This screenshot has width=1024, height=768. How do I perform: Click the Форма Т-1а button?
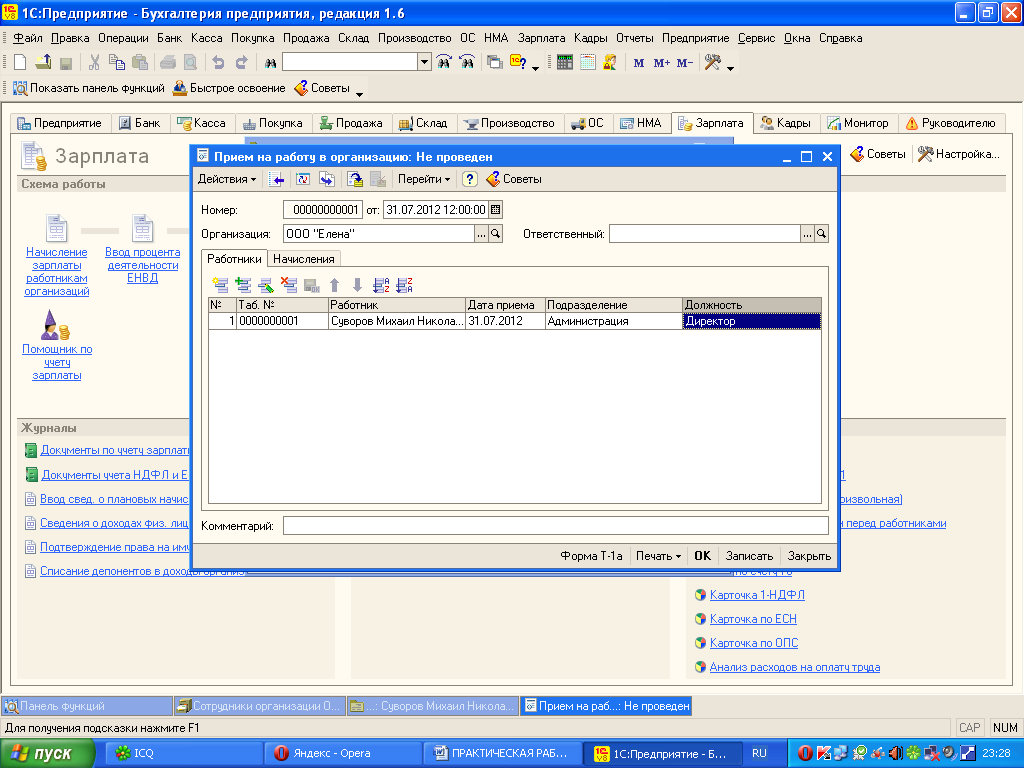coord(591,556)
